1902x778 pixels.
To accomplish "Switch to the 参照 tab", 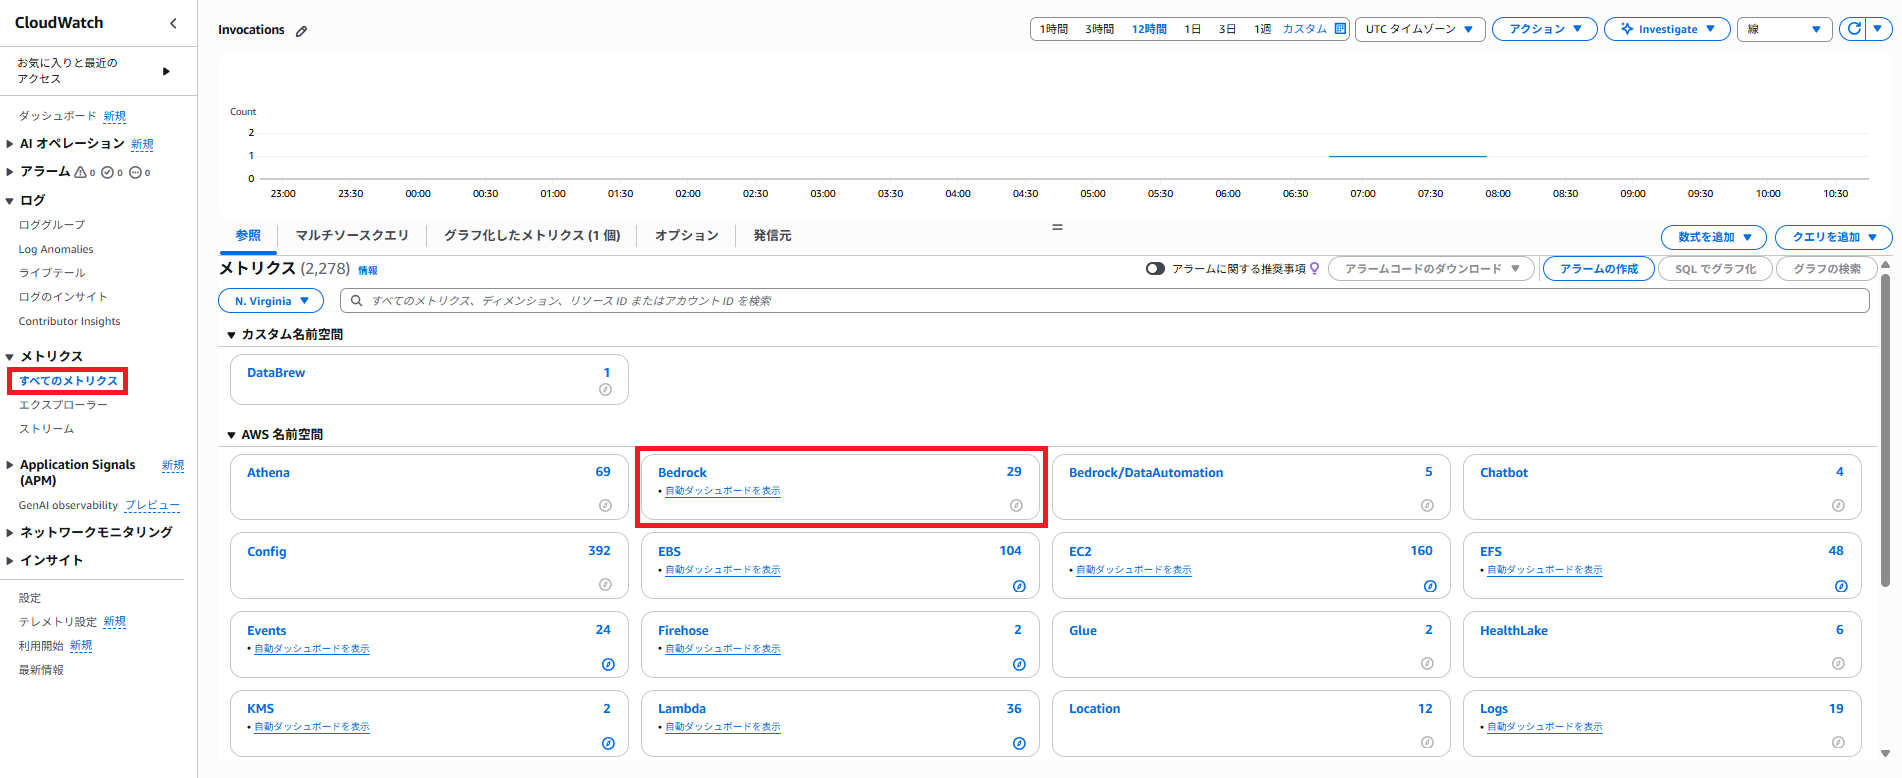I will pyautogui.click(x=248, y=236).
